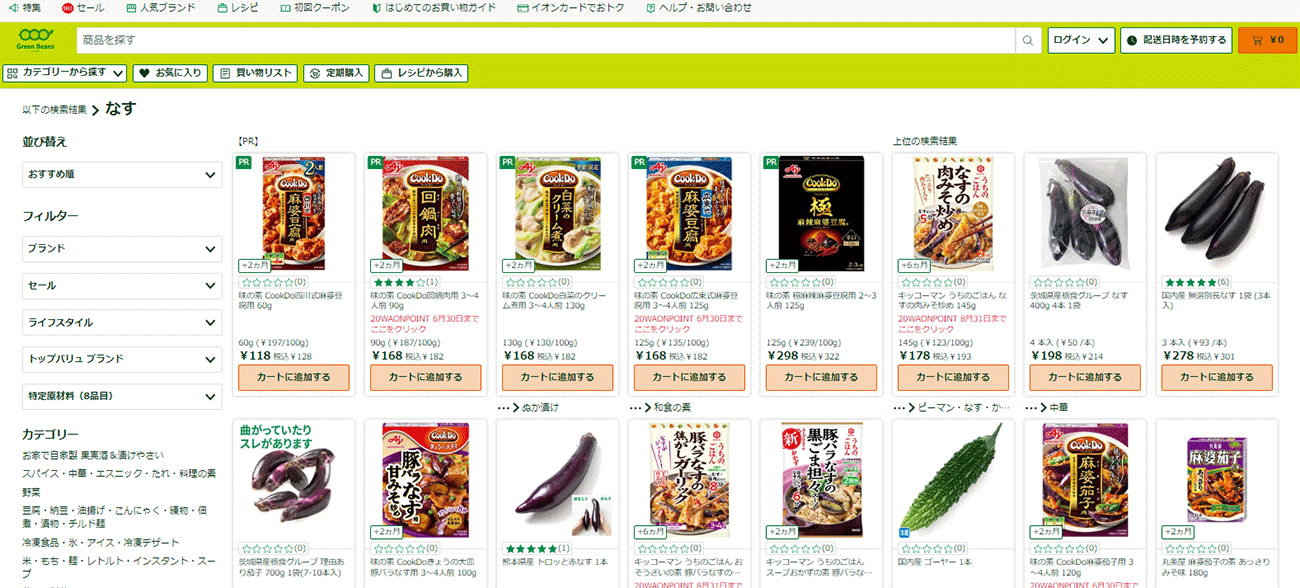Click the 商品を探す search field

(546, 40)
